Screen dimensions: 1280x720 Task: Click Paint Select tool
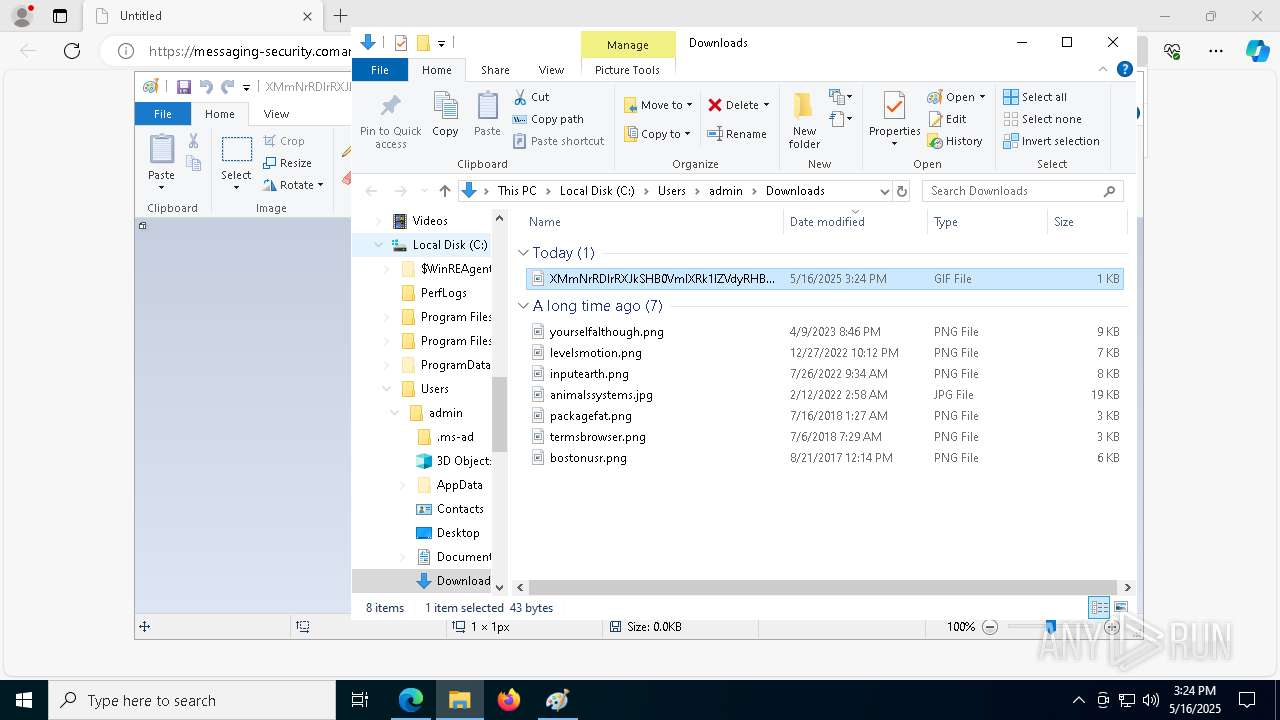pyautogui.click(x=236, y=163)
